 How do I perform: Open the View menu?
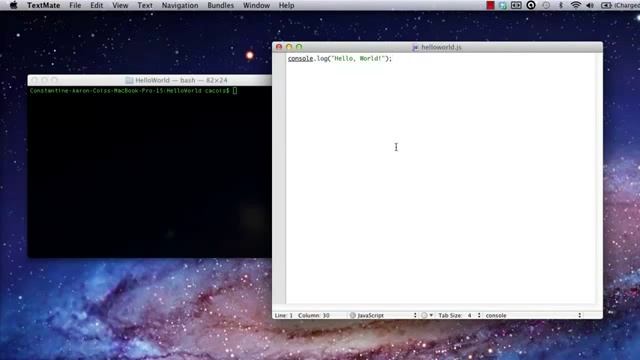(x=120, y=5)
